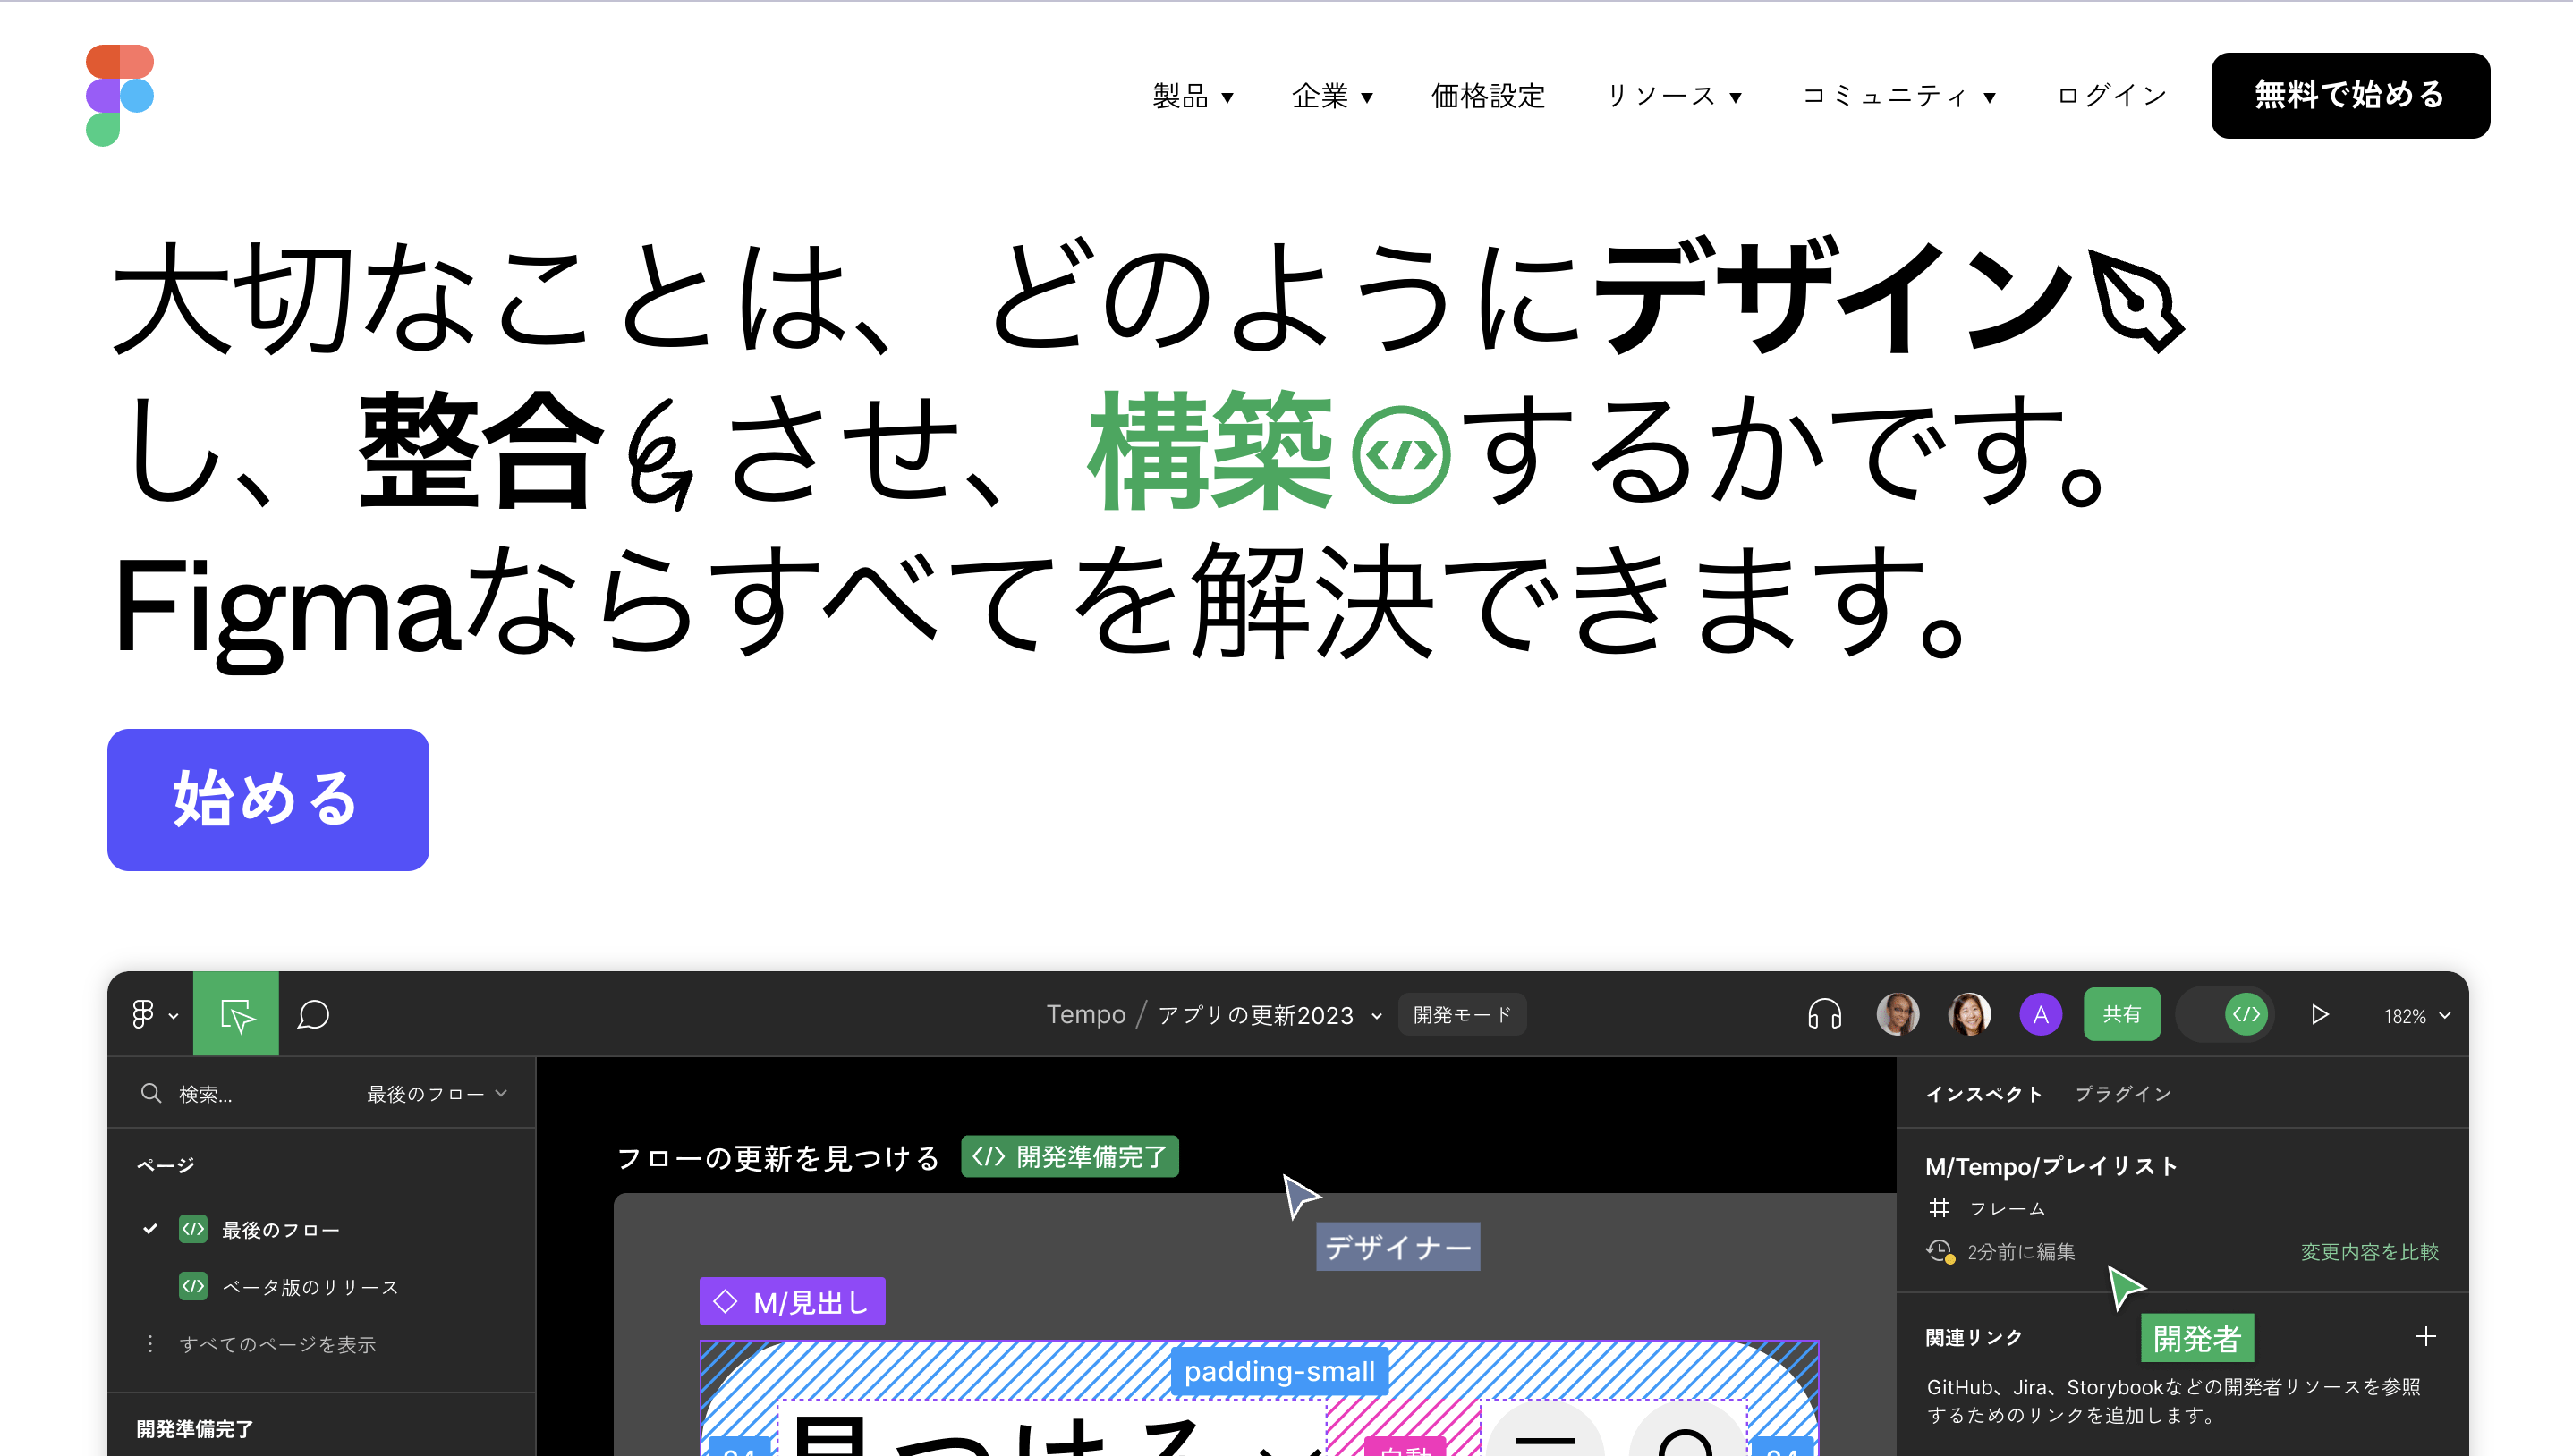Click the green code icon beside 構築

(1400, 454)
